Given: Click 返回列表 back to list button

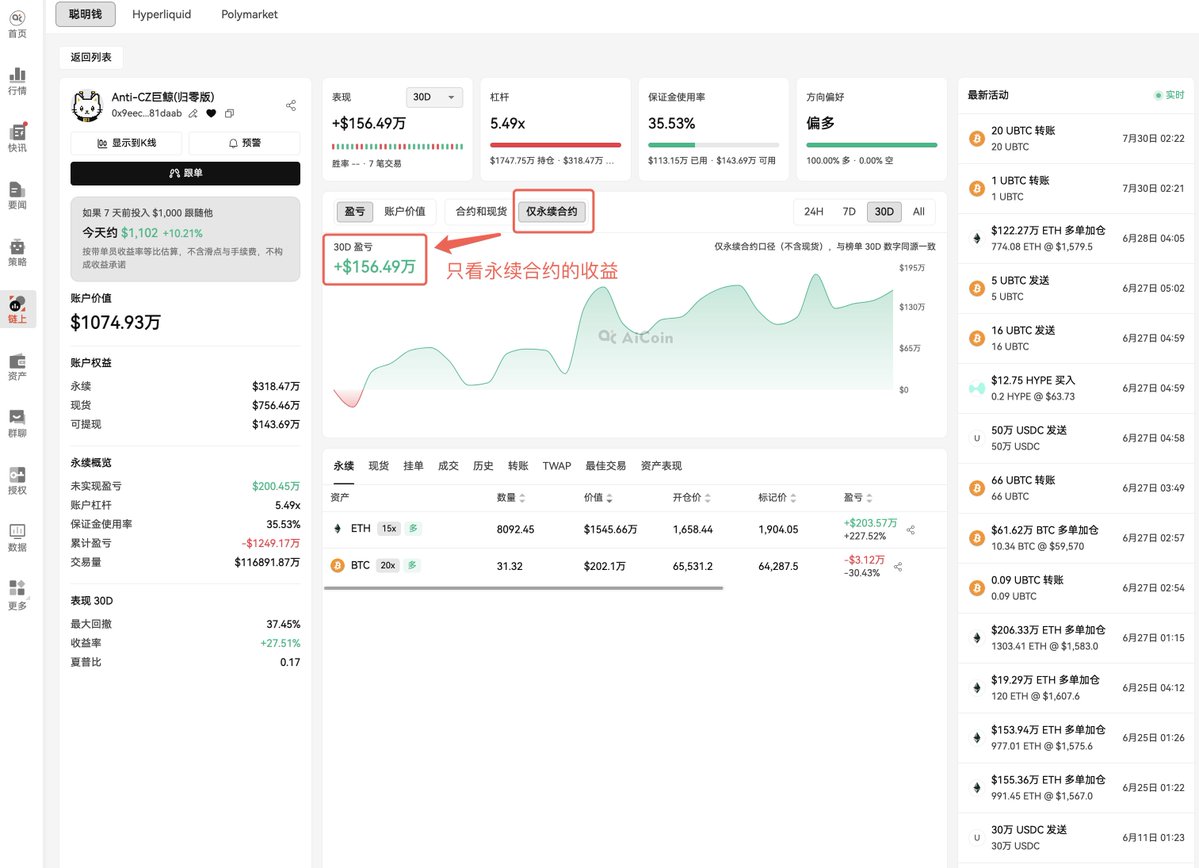Looking at the screenshot, I should [x=91, y=57].
